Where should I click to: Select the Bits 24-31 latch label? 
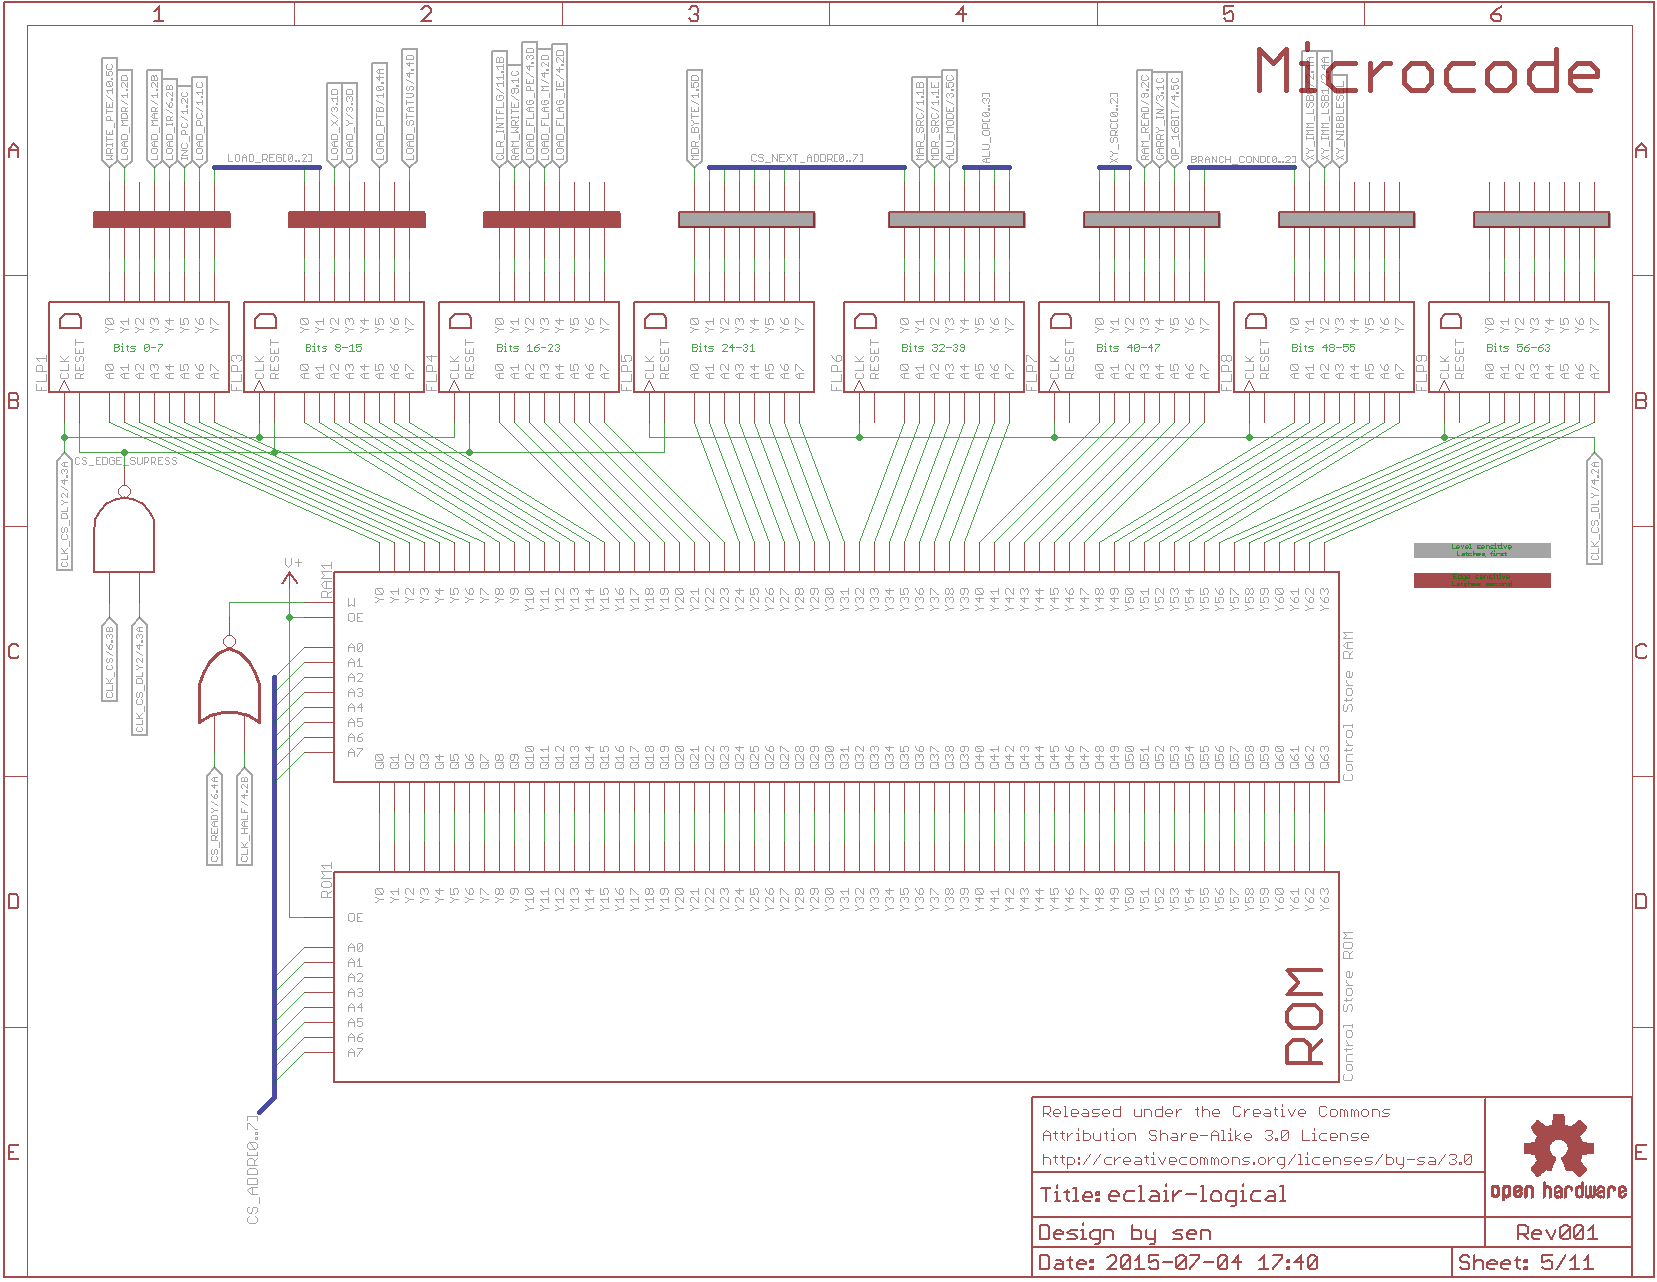pos(723,348)
